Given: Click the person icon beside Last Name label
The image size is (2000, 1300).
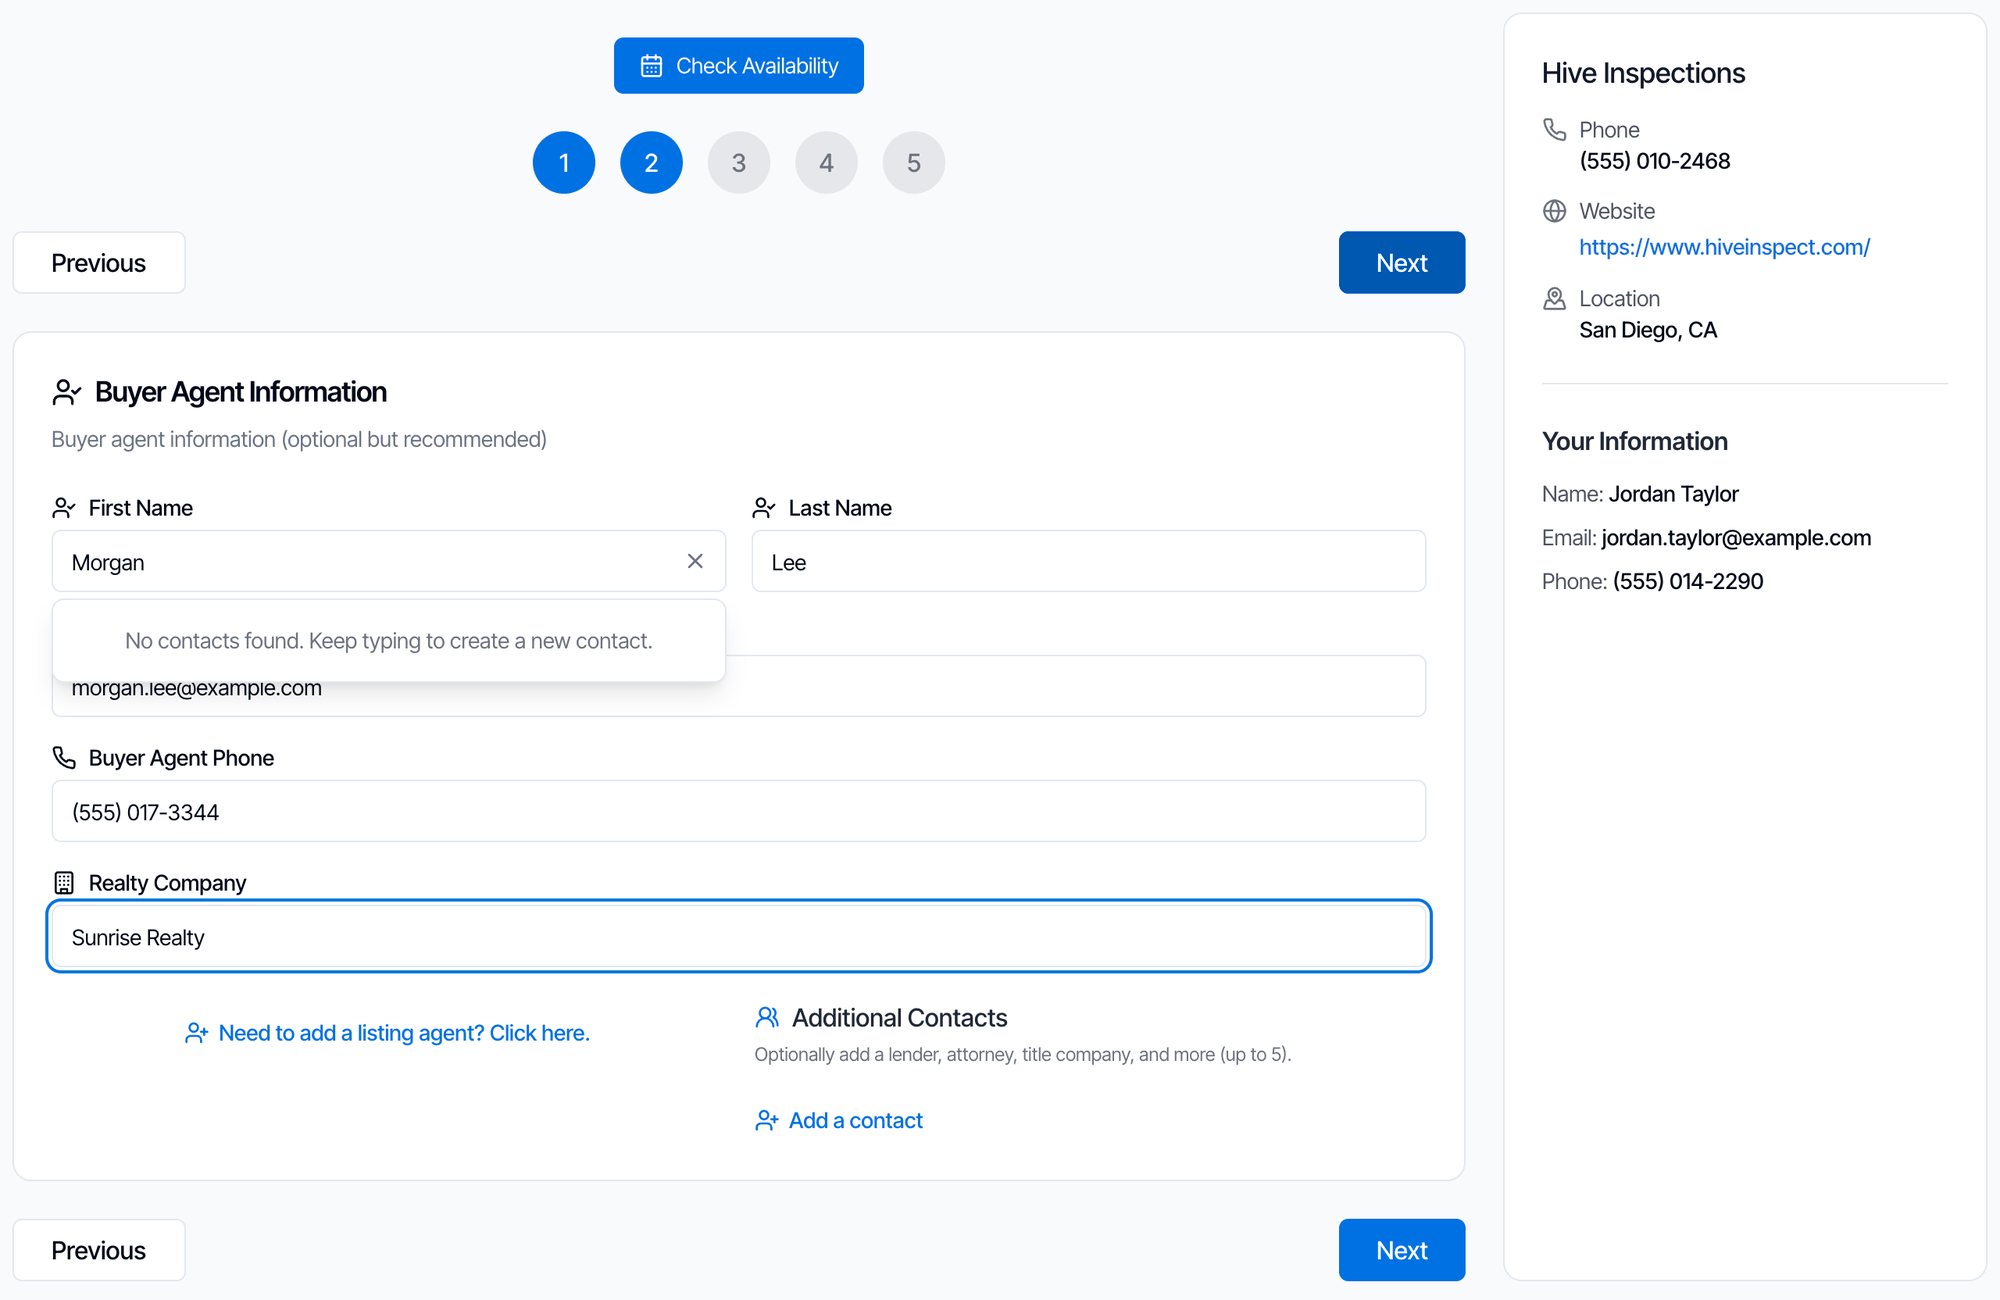Looking at the screenshot, I should coord(764,508).
